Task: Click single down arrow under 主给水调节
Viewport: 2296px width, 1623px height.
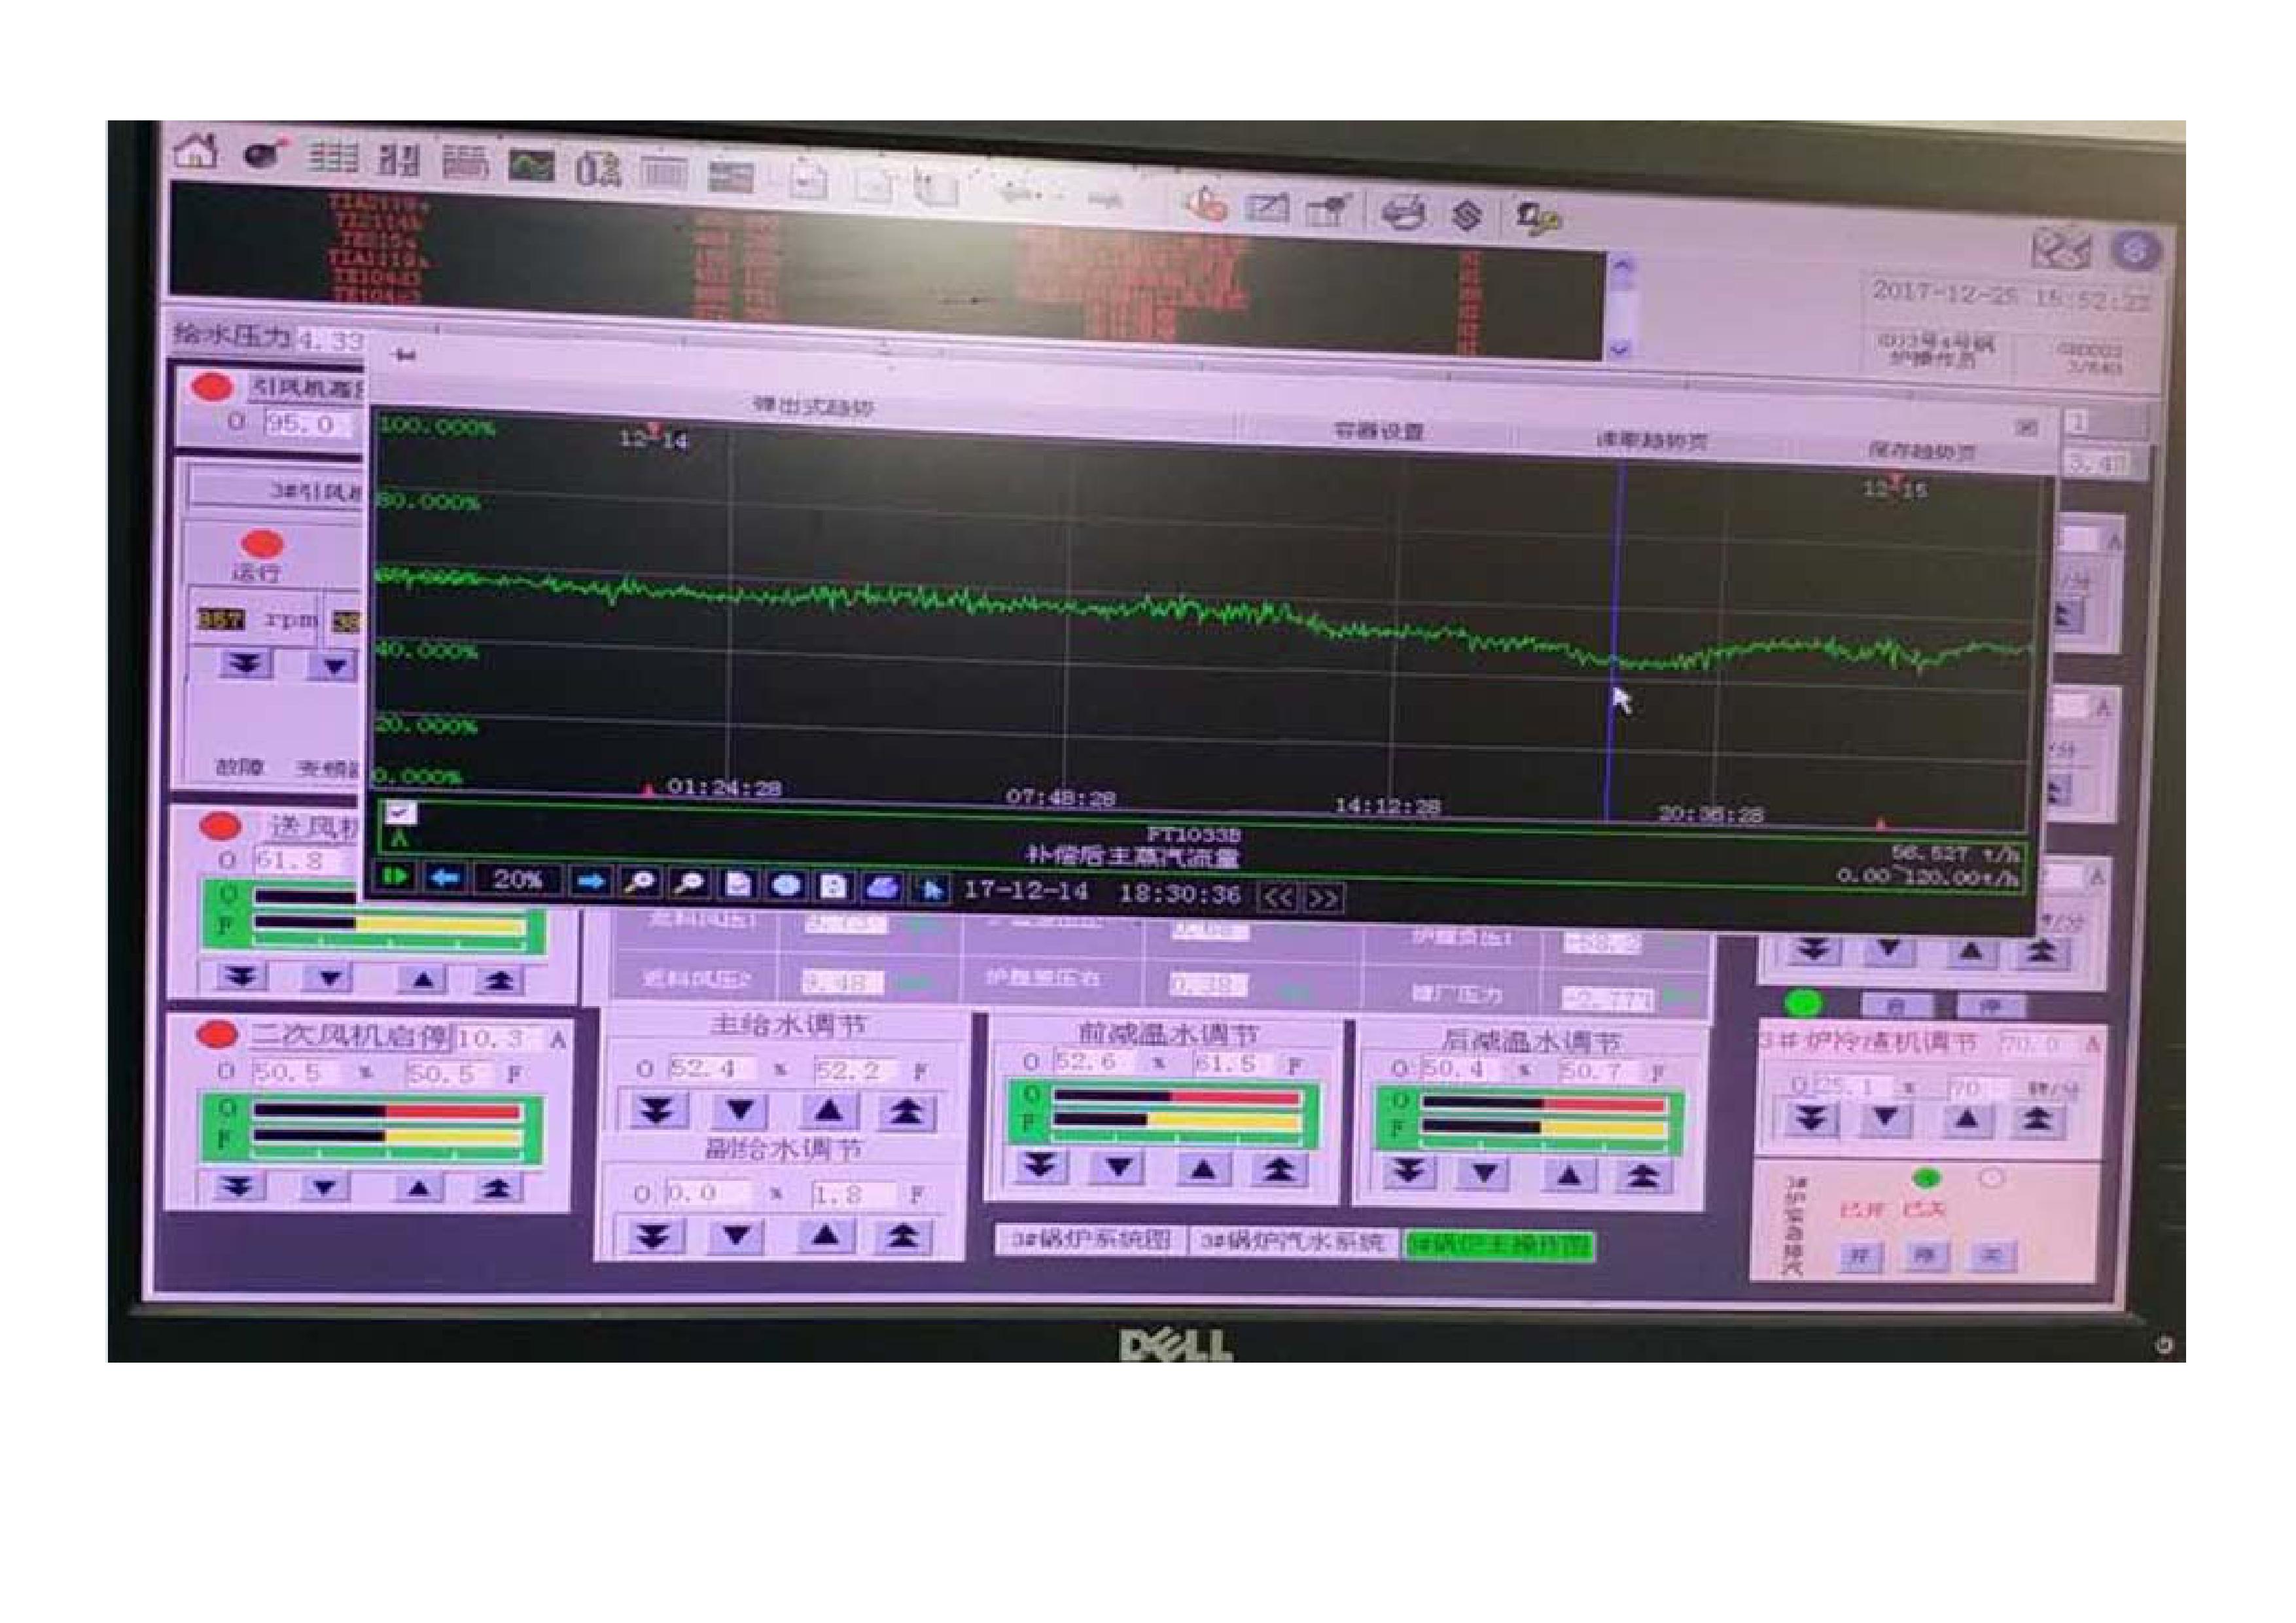Action: tap(740, 1110)
